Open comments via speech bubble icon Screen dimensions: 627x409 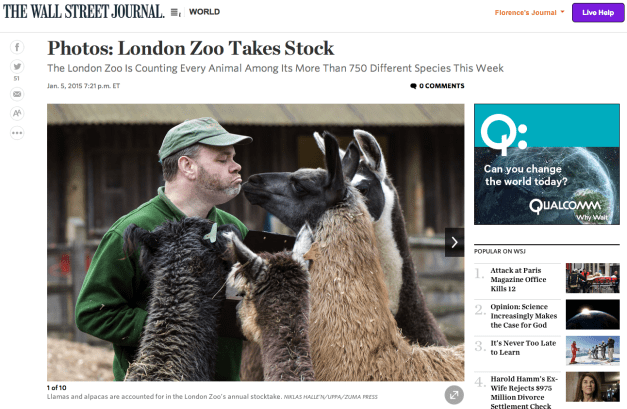(413, 86)
